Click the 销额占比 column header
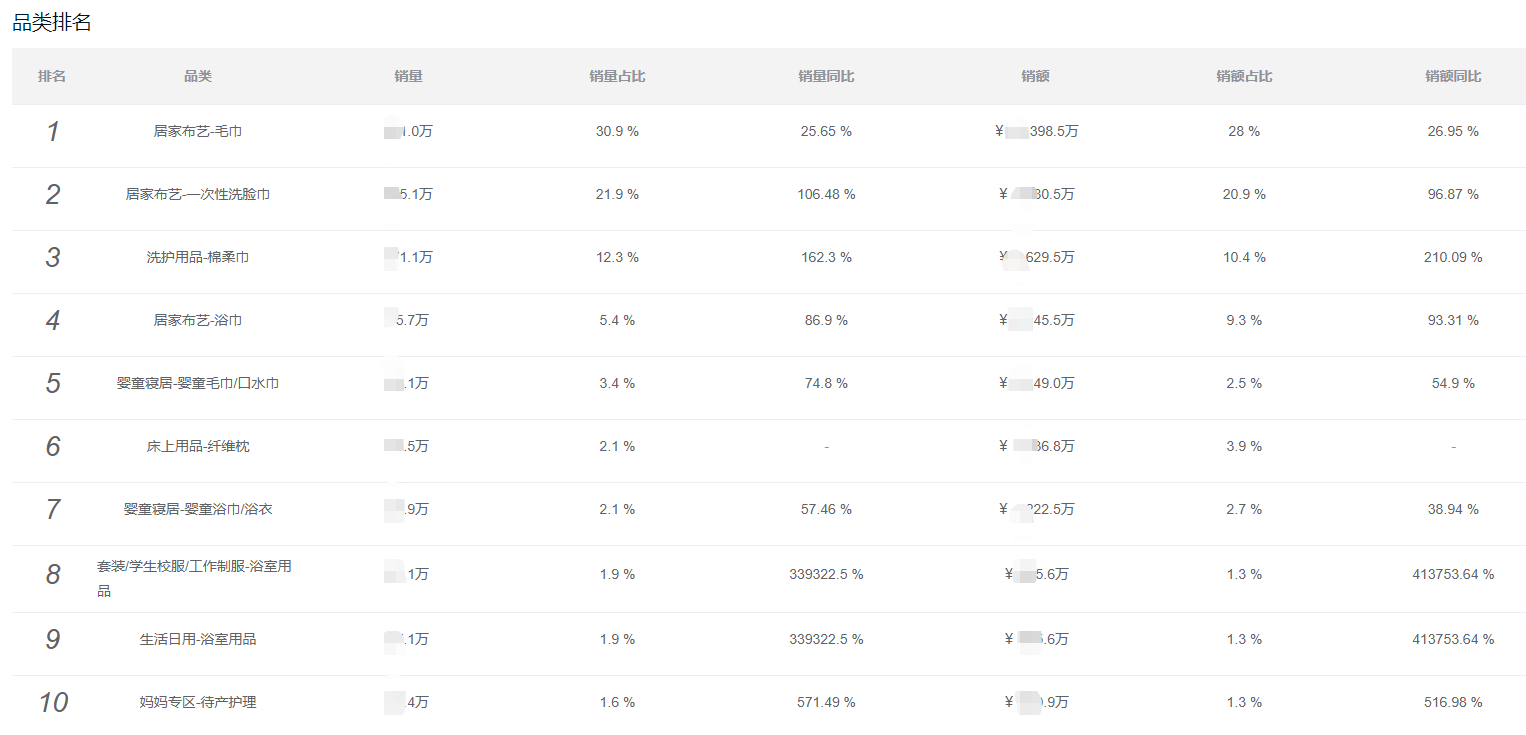 point(1244,76)
